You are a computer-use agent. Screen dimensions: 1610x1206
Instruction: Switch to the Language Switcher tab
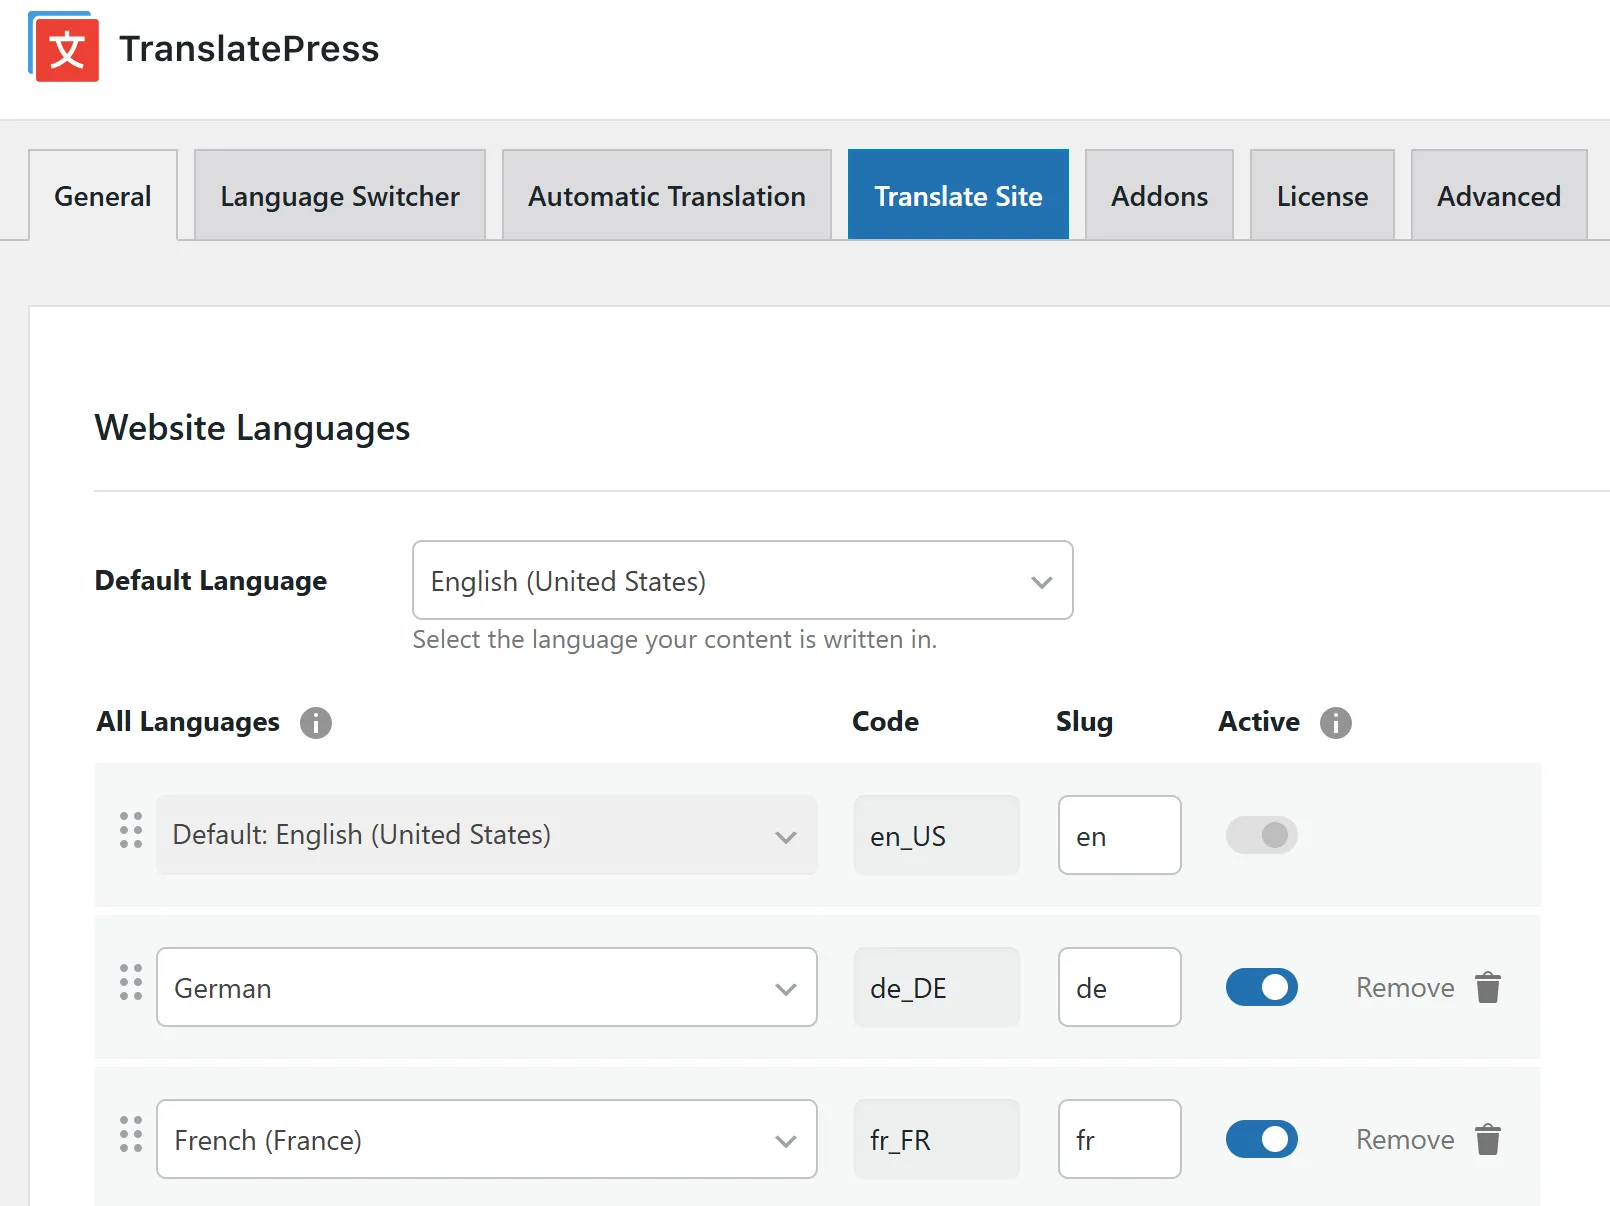(340, 196)
